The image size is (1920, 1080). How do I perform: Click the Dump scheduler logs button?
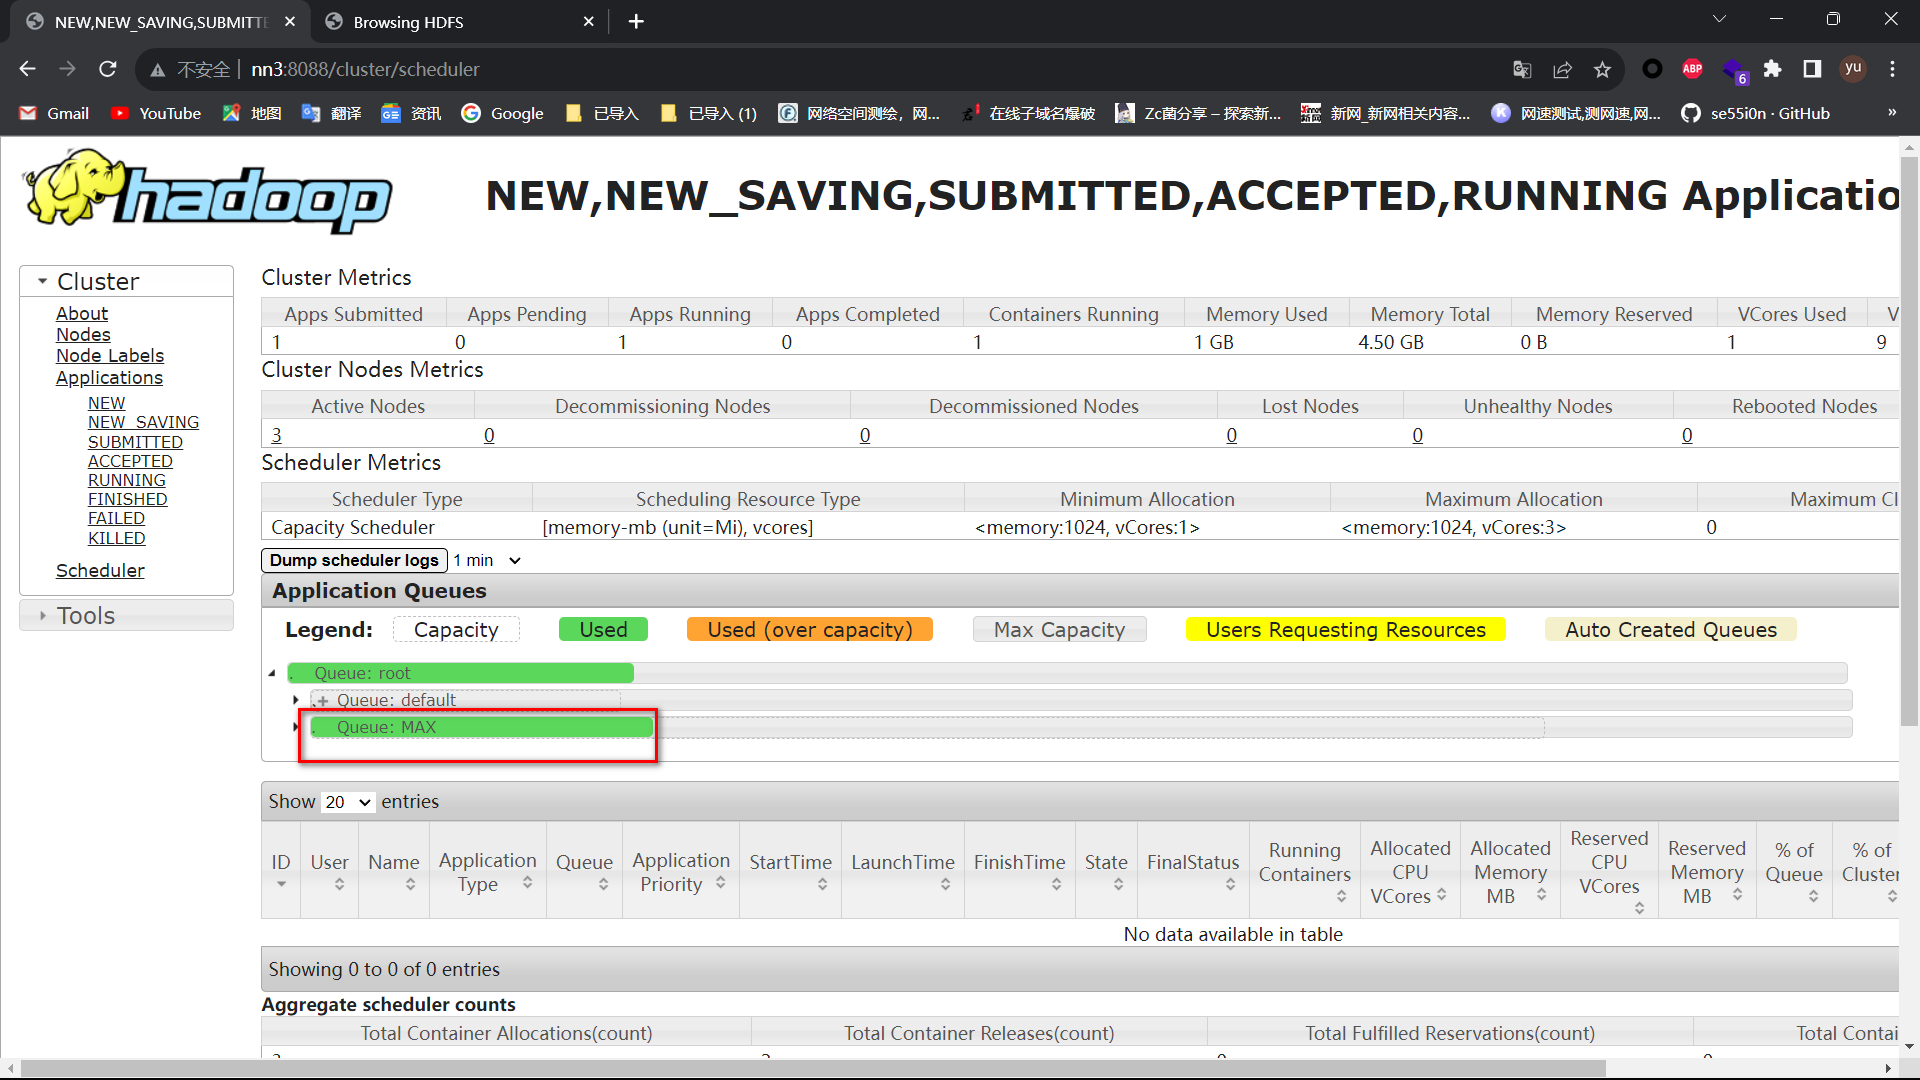click(x=354, y=560)
